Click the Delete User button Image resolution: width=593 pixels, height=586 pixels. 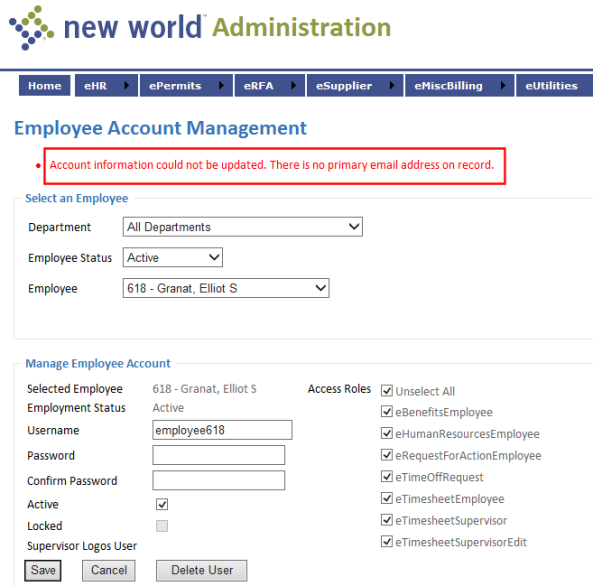coord(202,570)
